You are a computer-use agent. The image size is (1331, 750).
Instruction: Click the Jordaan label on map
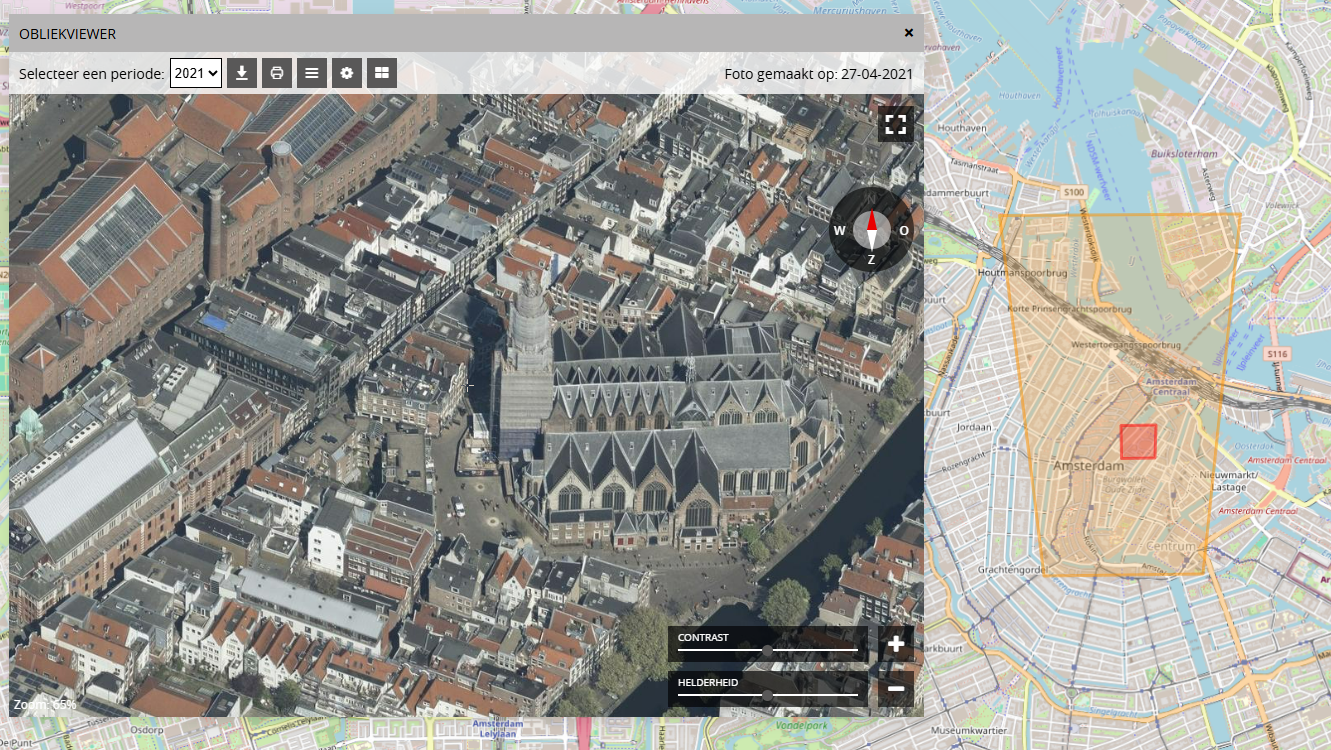[x=975, y=427]
